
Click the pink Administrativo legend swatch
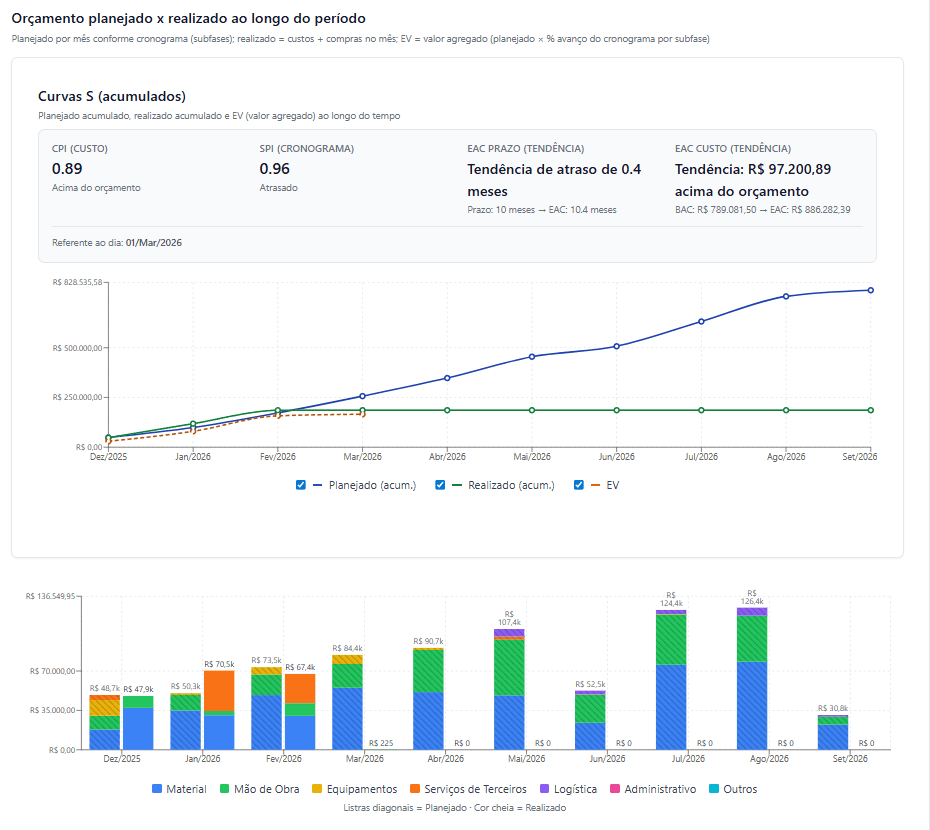[614, 789]
